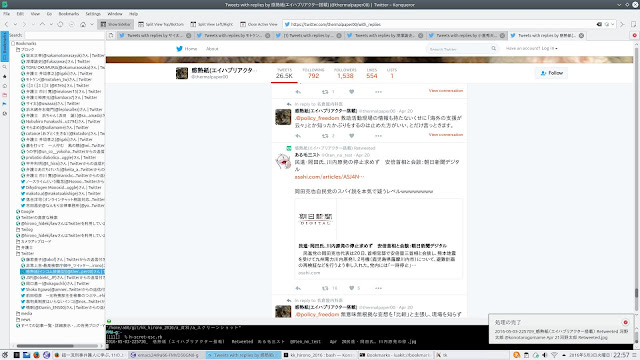Open the Asahi Shimbun Digital article card
Viewport: 640px width, 360px height.
point(378,238)
